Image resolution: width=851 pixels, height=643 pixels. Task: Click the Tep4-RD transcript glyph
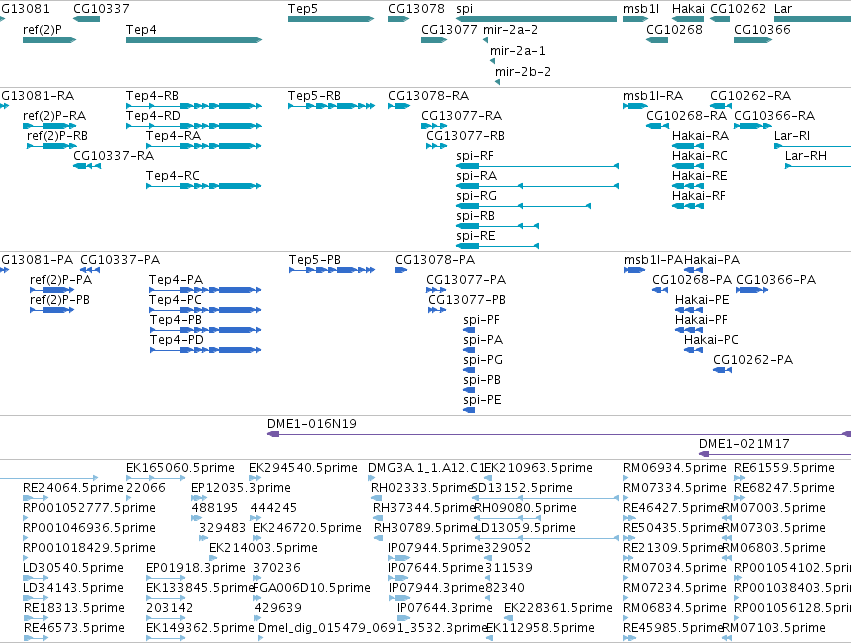[x=194, y=126]
